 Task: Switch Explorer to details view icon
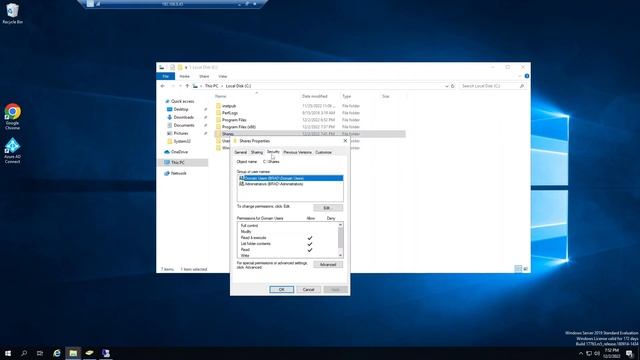[518, 269]
